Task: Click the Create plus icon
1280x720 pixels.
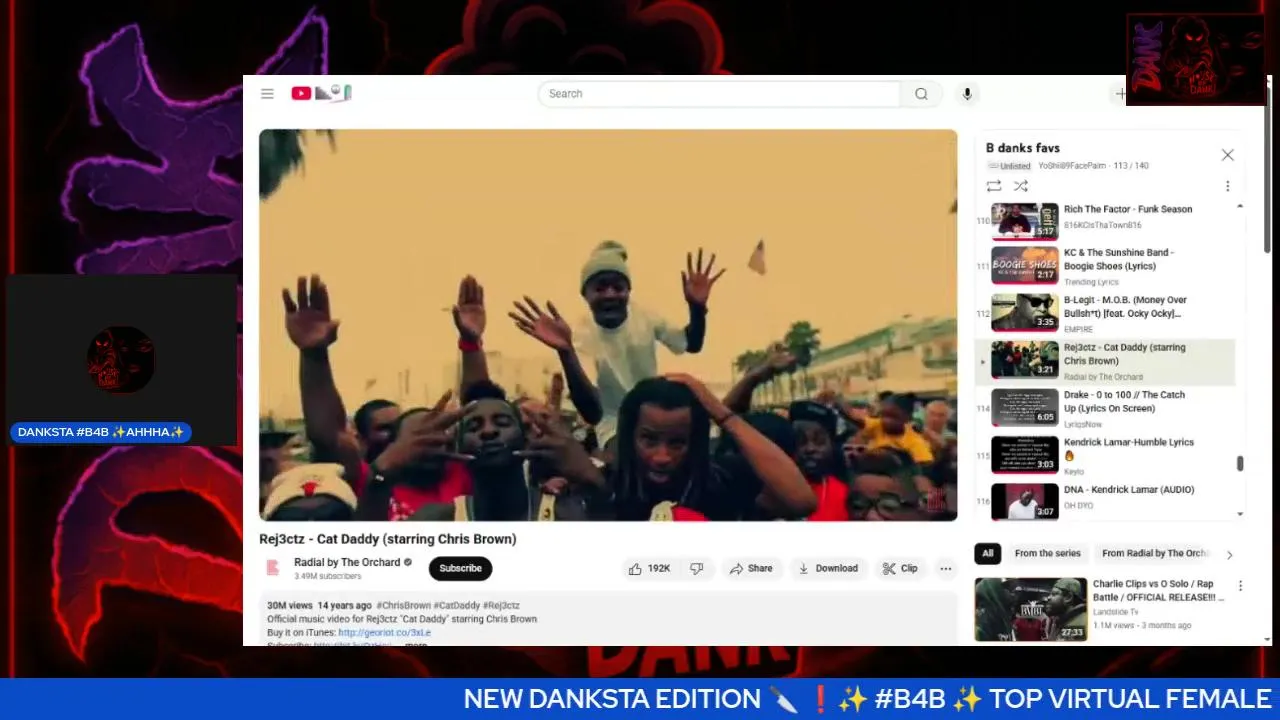Action: (1121, 94)
